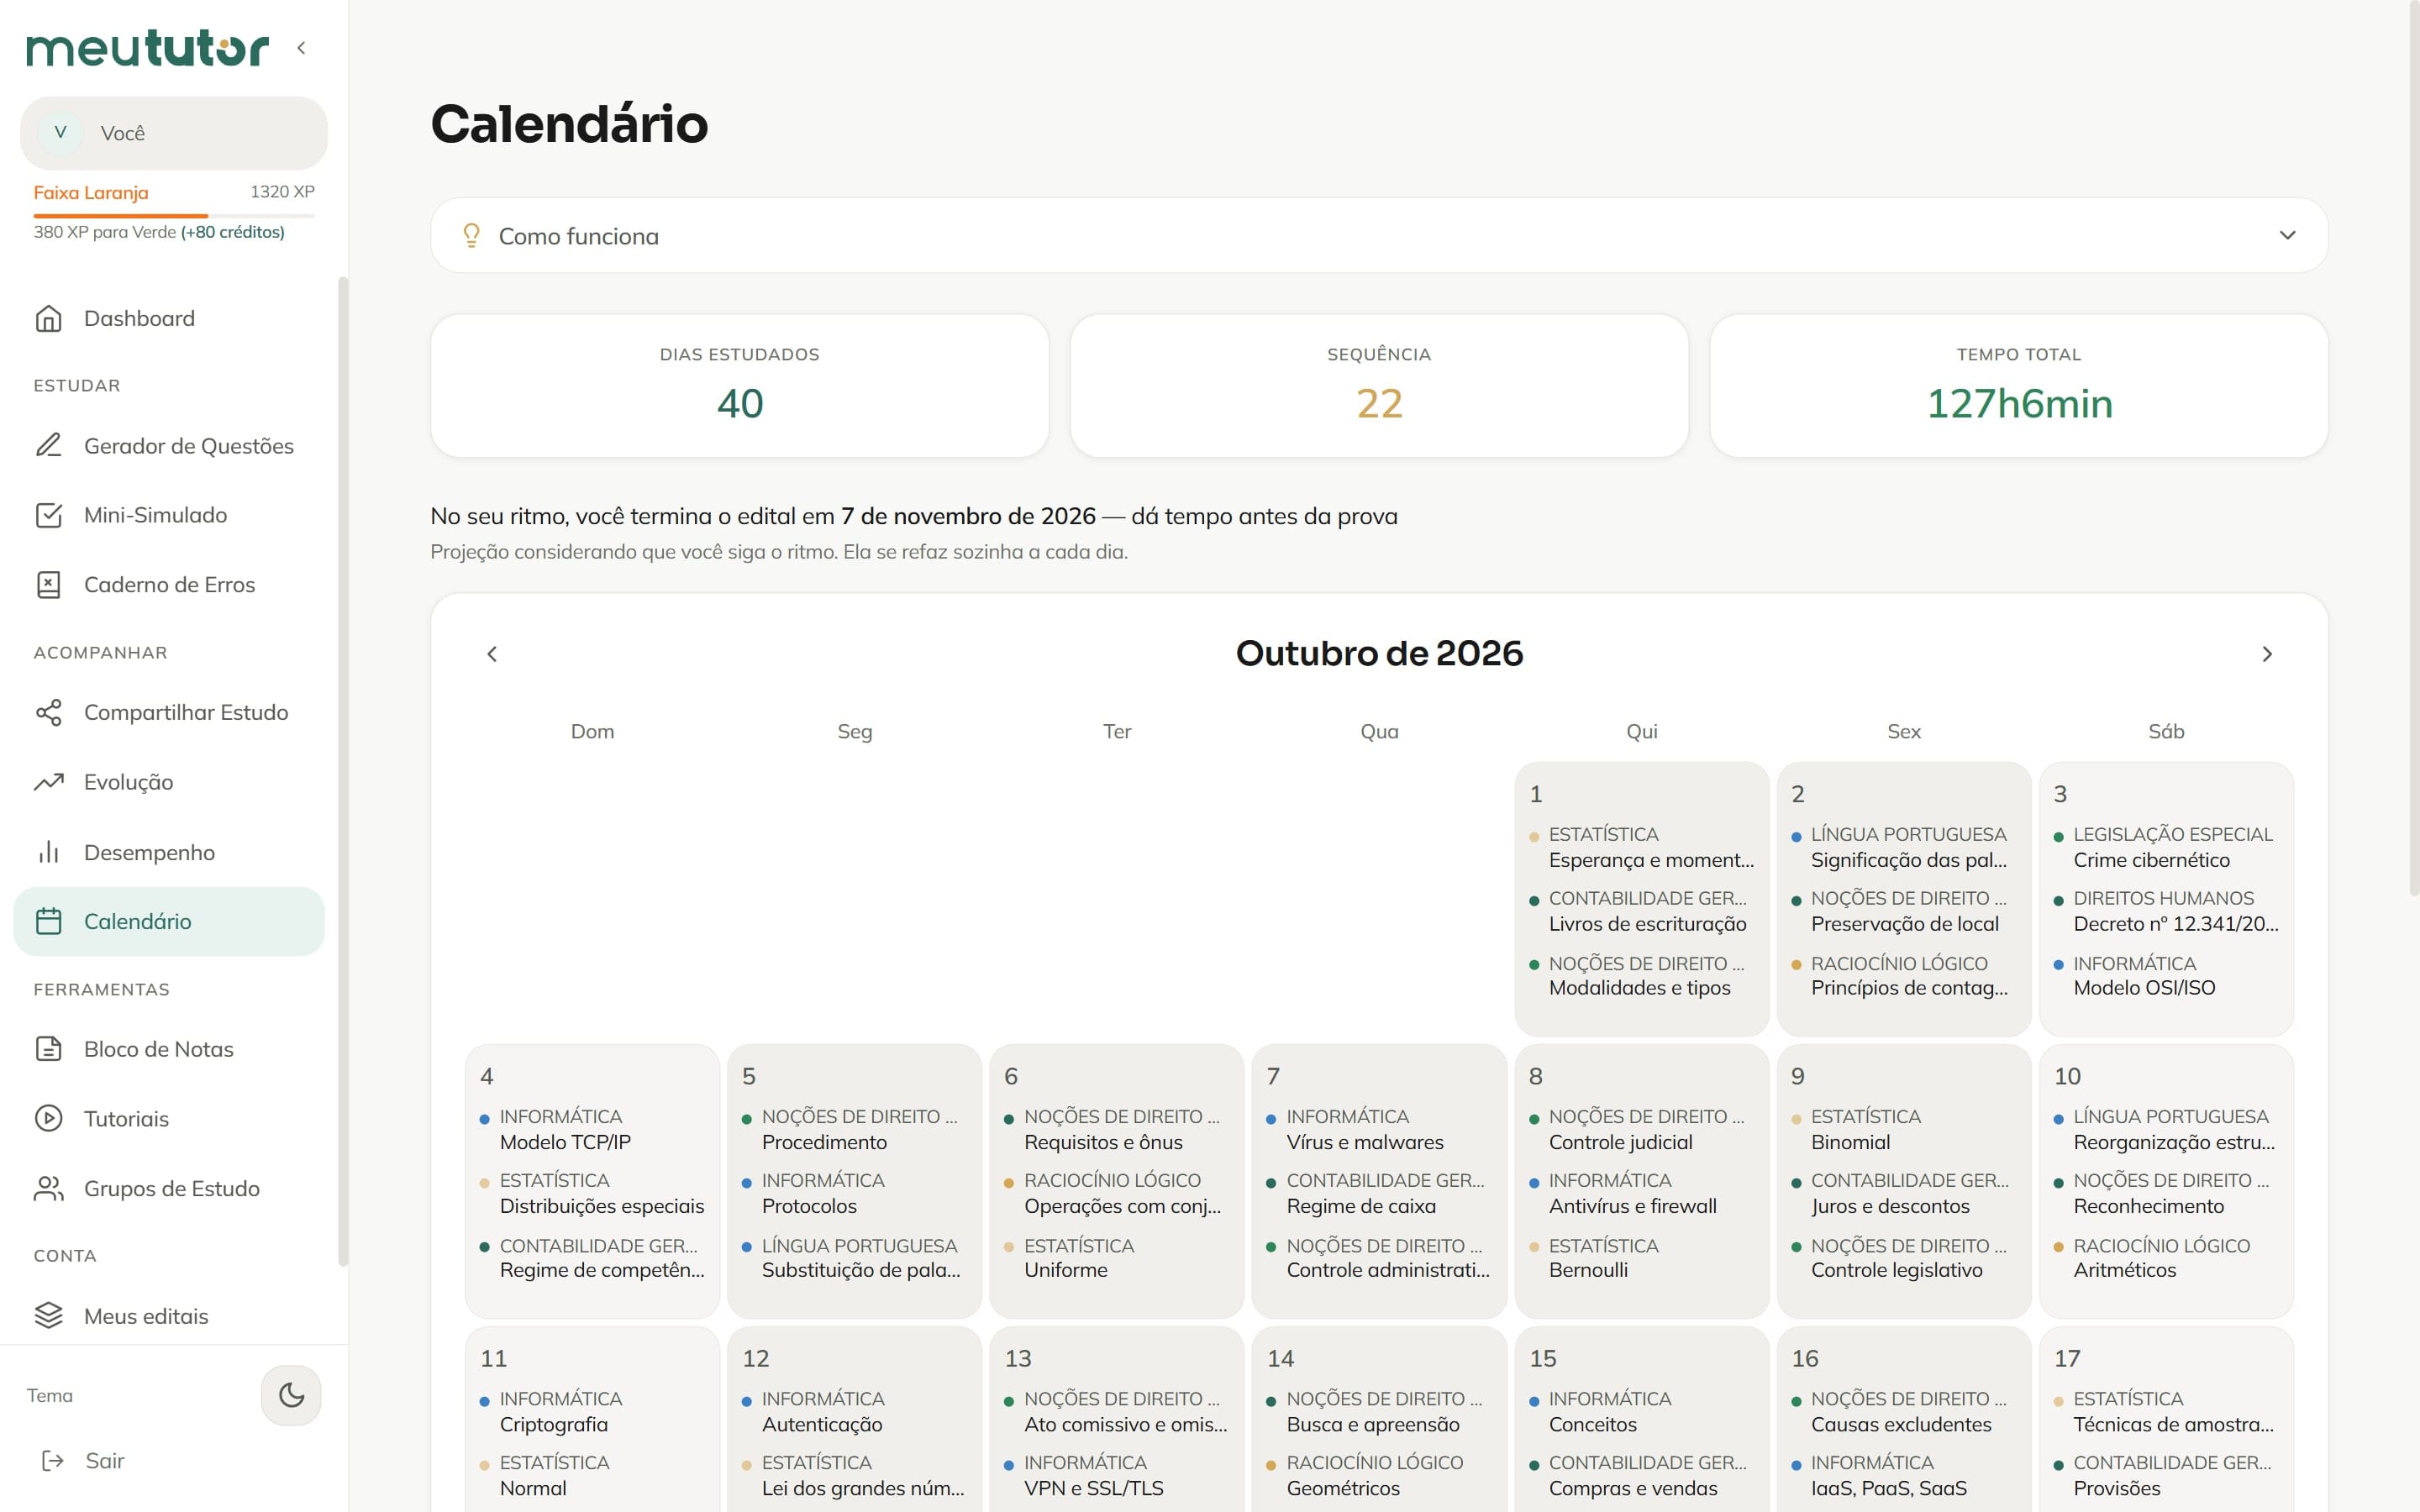This screenshot has height=1512, width=2420.
Task: Click the Dashboard home icon
Action: click(48, 318)
